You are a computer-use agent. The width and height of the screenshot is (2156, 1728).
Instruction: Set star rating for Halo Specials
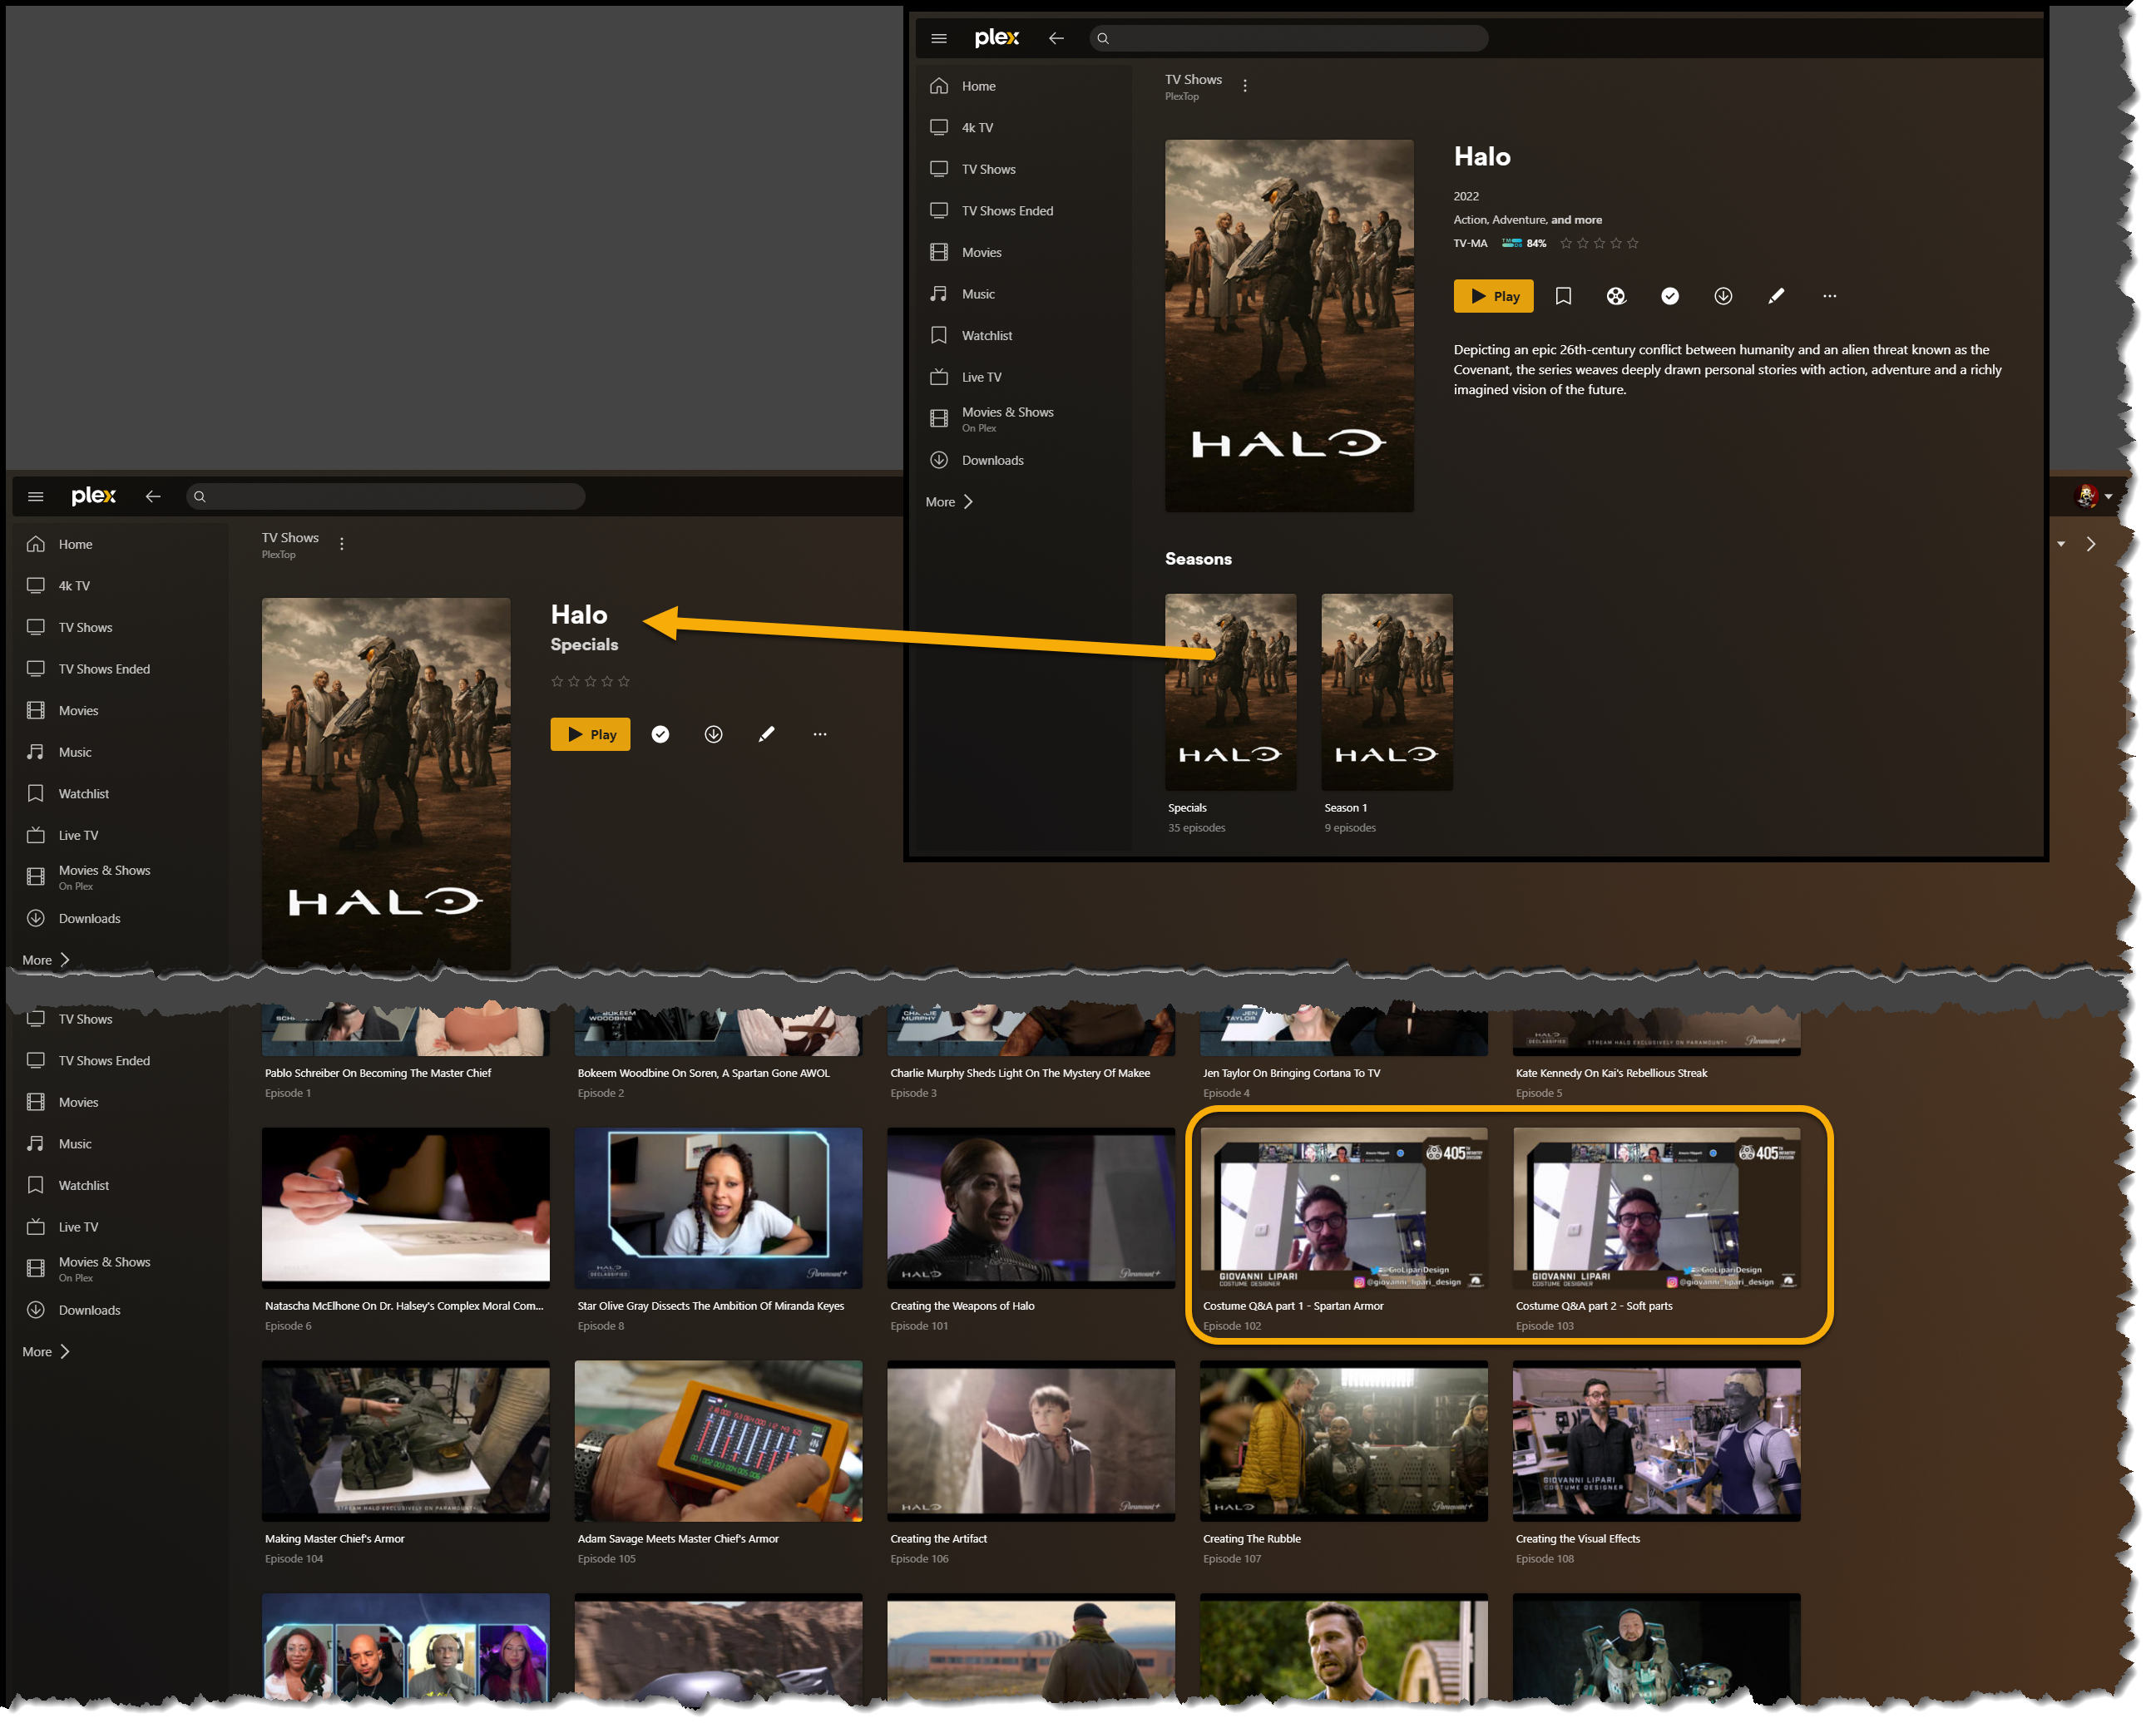tap(590, 681)
